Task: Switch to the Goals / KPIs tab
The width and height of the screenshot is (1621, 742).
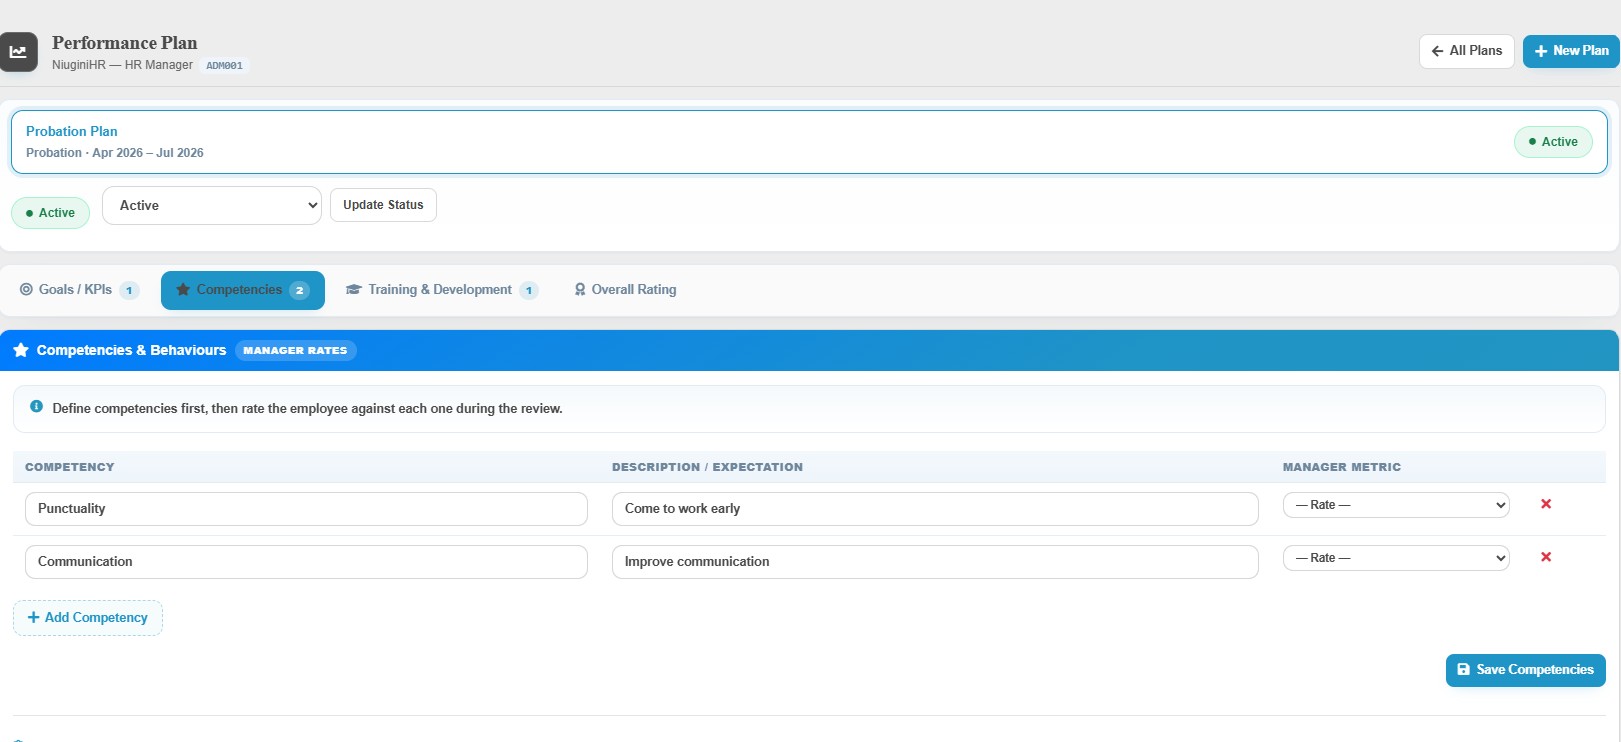Action: [79, 290]
